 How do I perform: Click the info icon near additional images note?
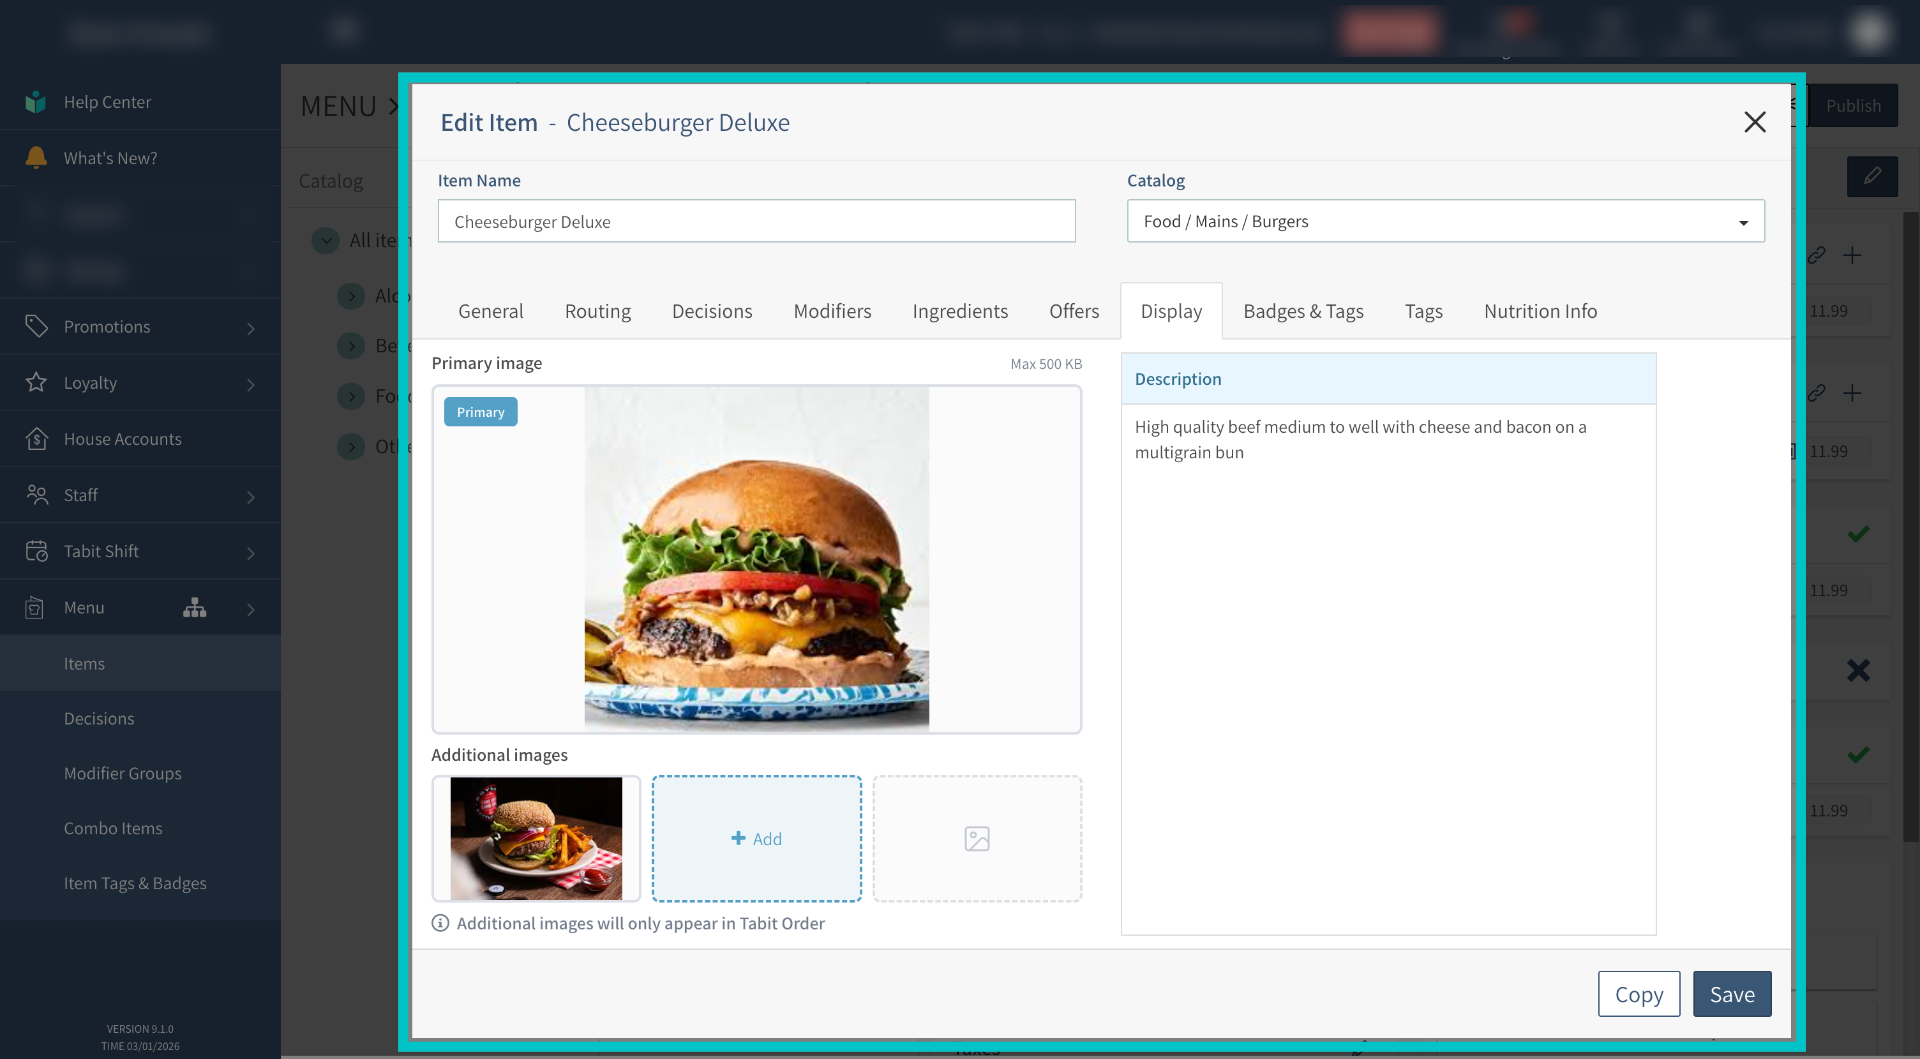pyautogui.click(x=440, y=923)
